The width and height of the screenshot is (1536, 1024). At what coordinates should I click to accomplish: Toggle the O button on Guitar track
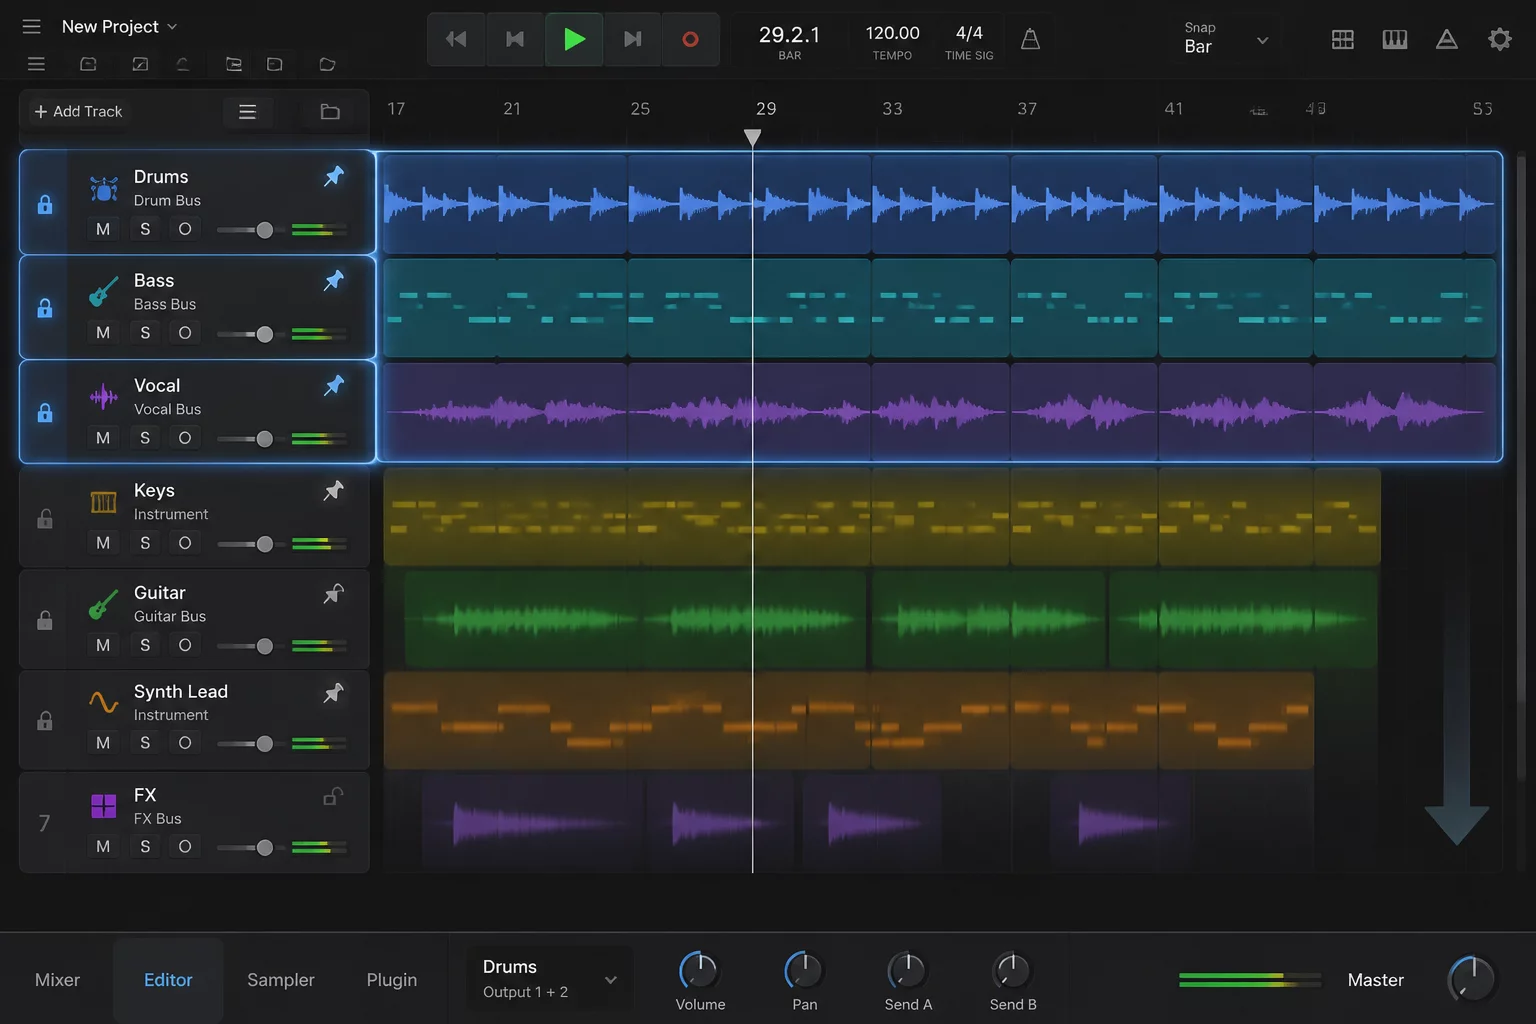[185, 645]
